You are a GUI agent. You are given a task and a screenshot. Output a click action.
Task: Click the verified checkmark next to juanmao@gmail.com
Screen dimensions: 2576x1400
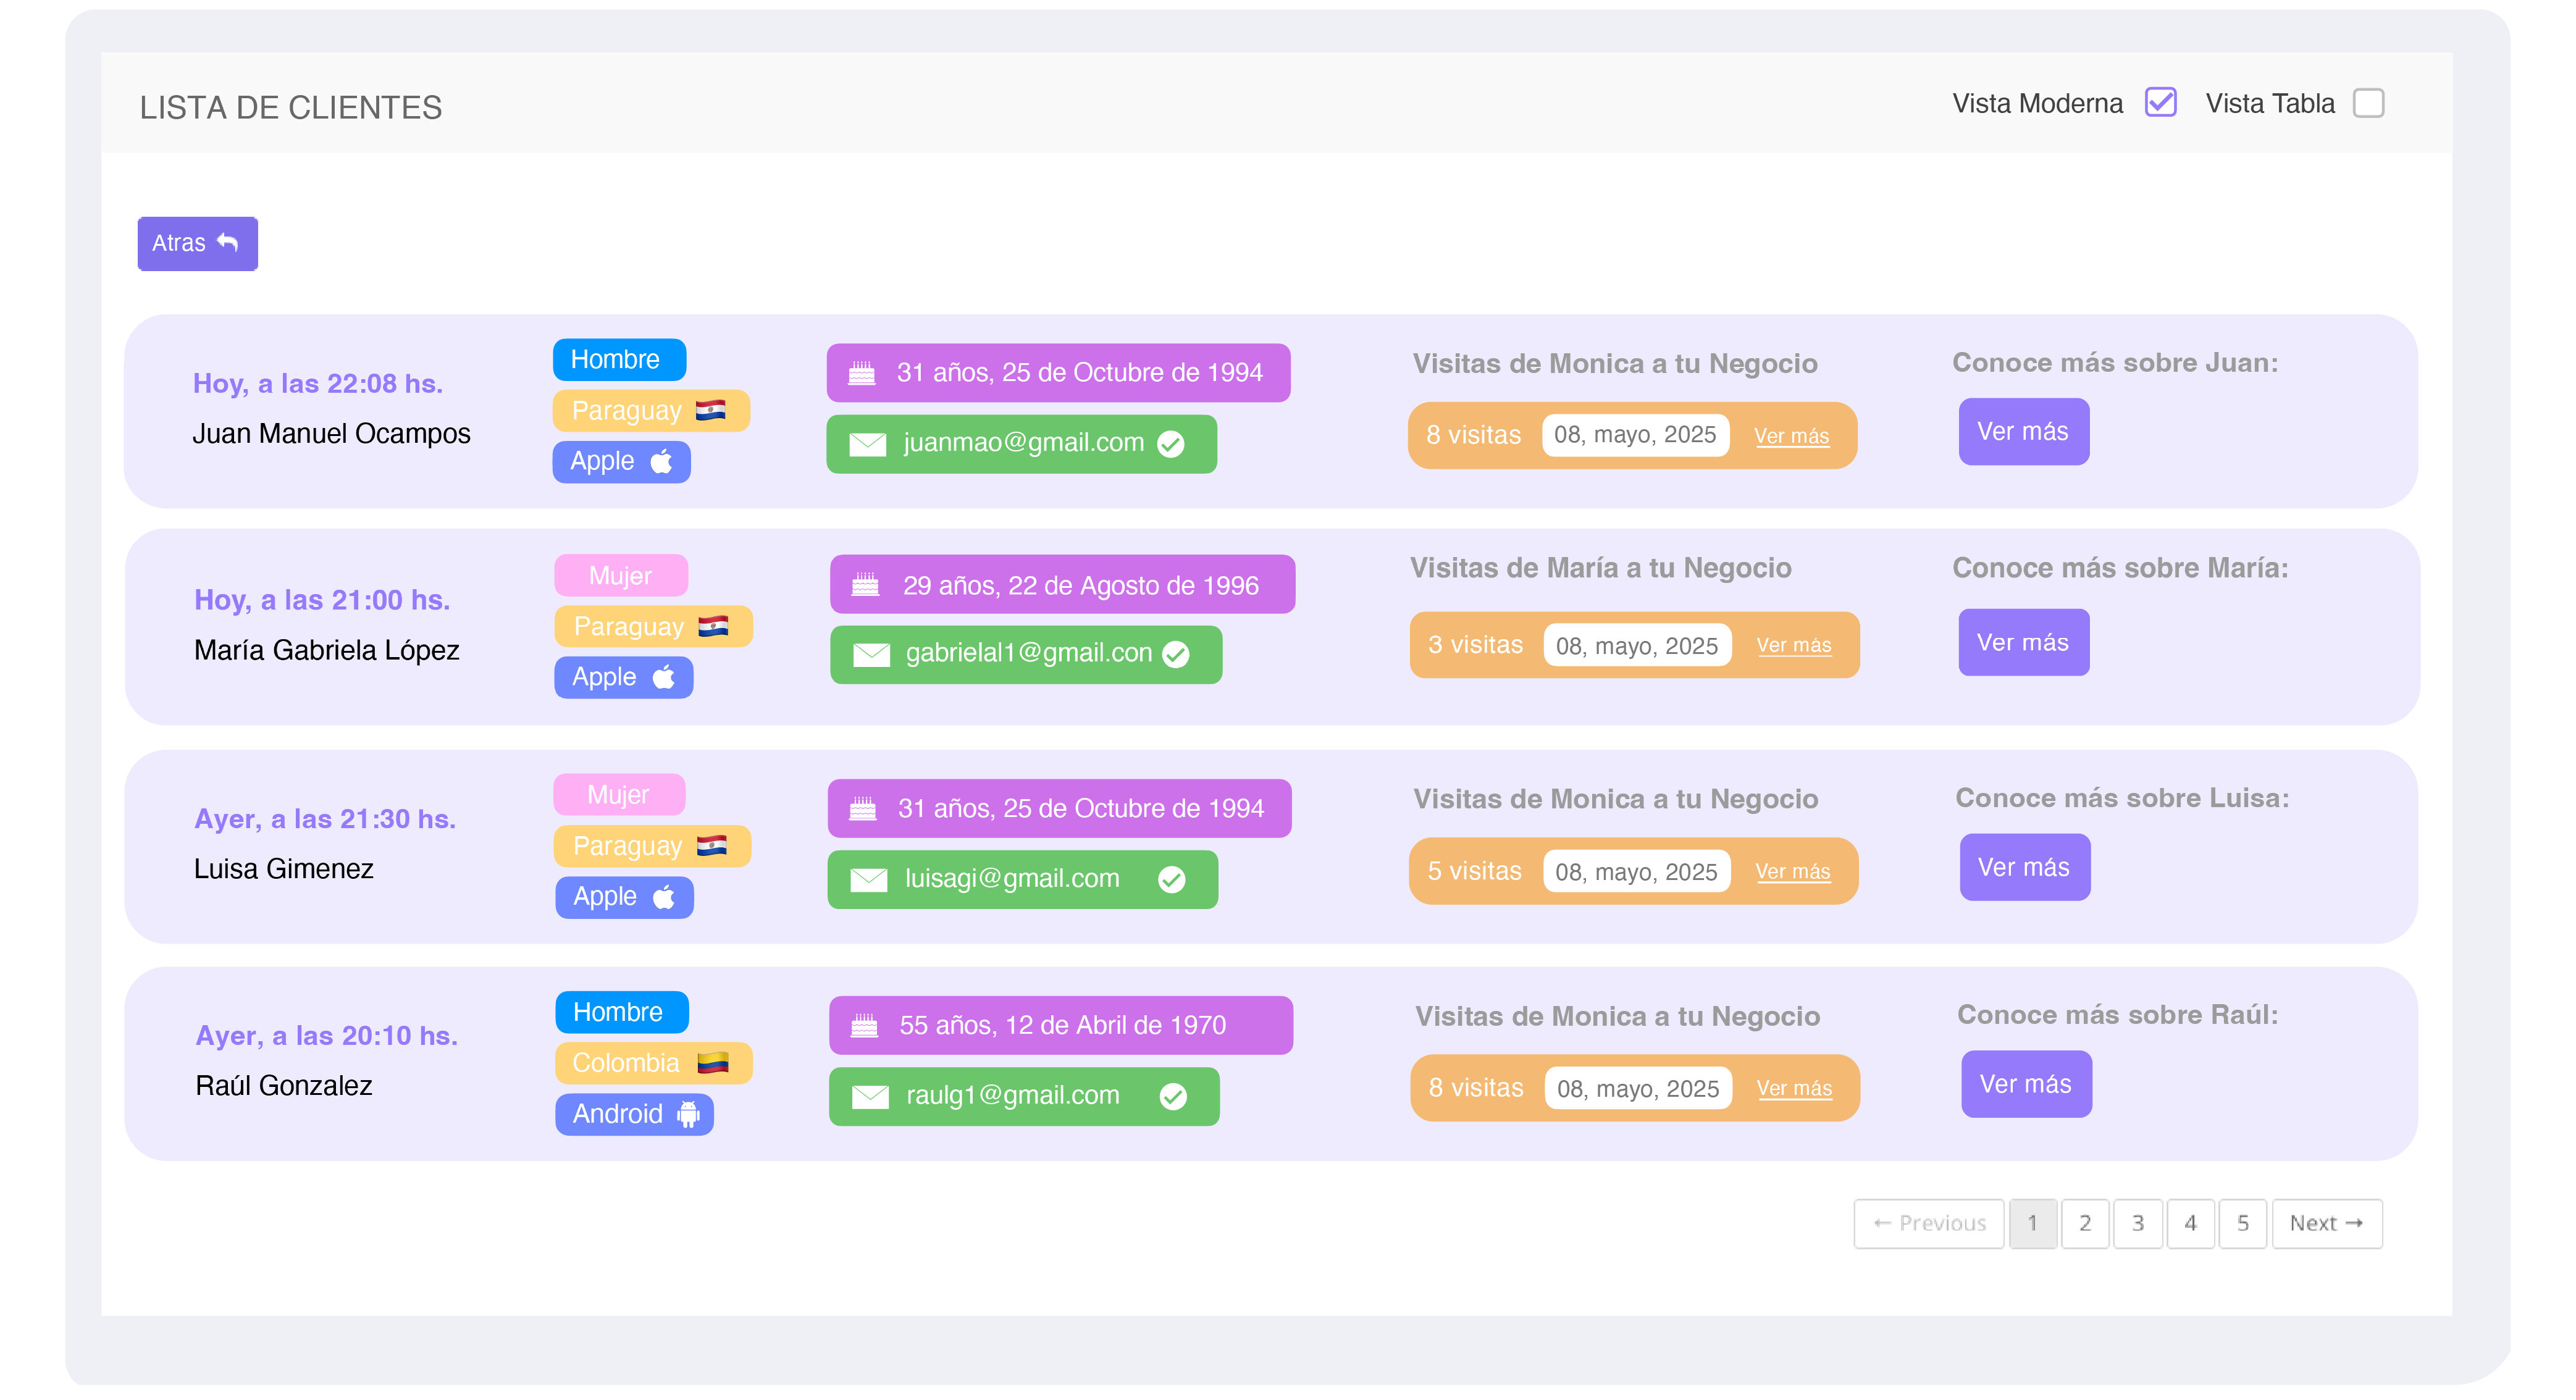click(1170, 443)
